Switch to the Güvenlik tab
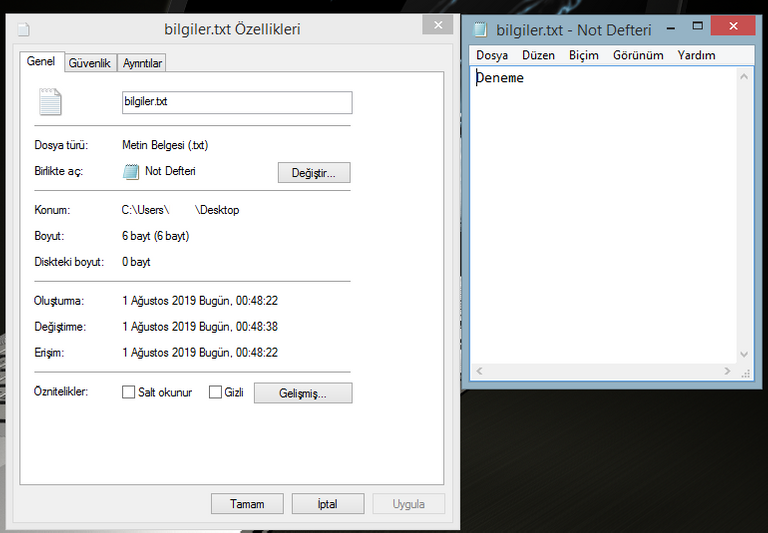This screenshot has height=533, width=768. [90, 63]
